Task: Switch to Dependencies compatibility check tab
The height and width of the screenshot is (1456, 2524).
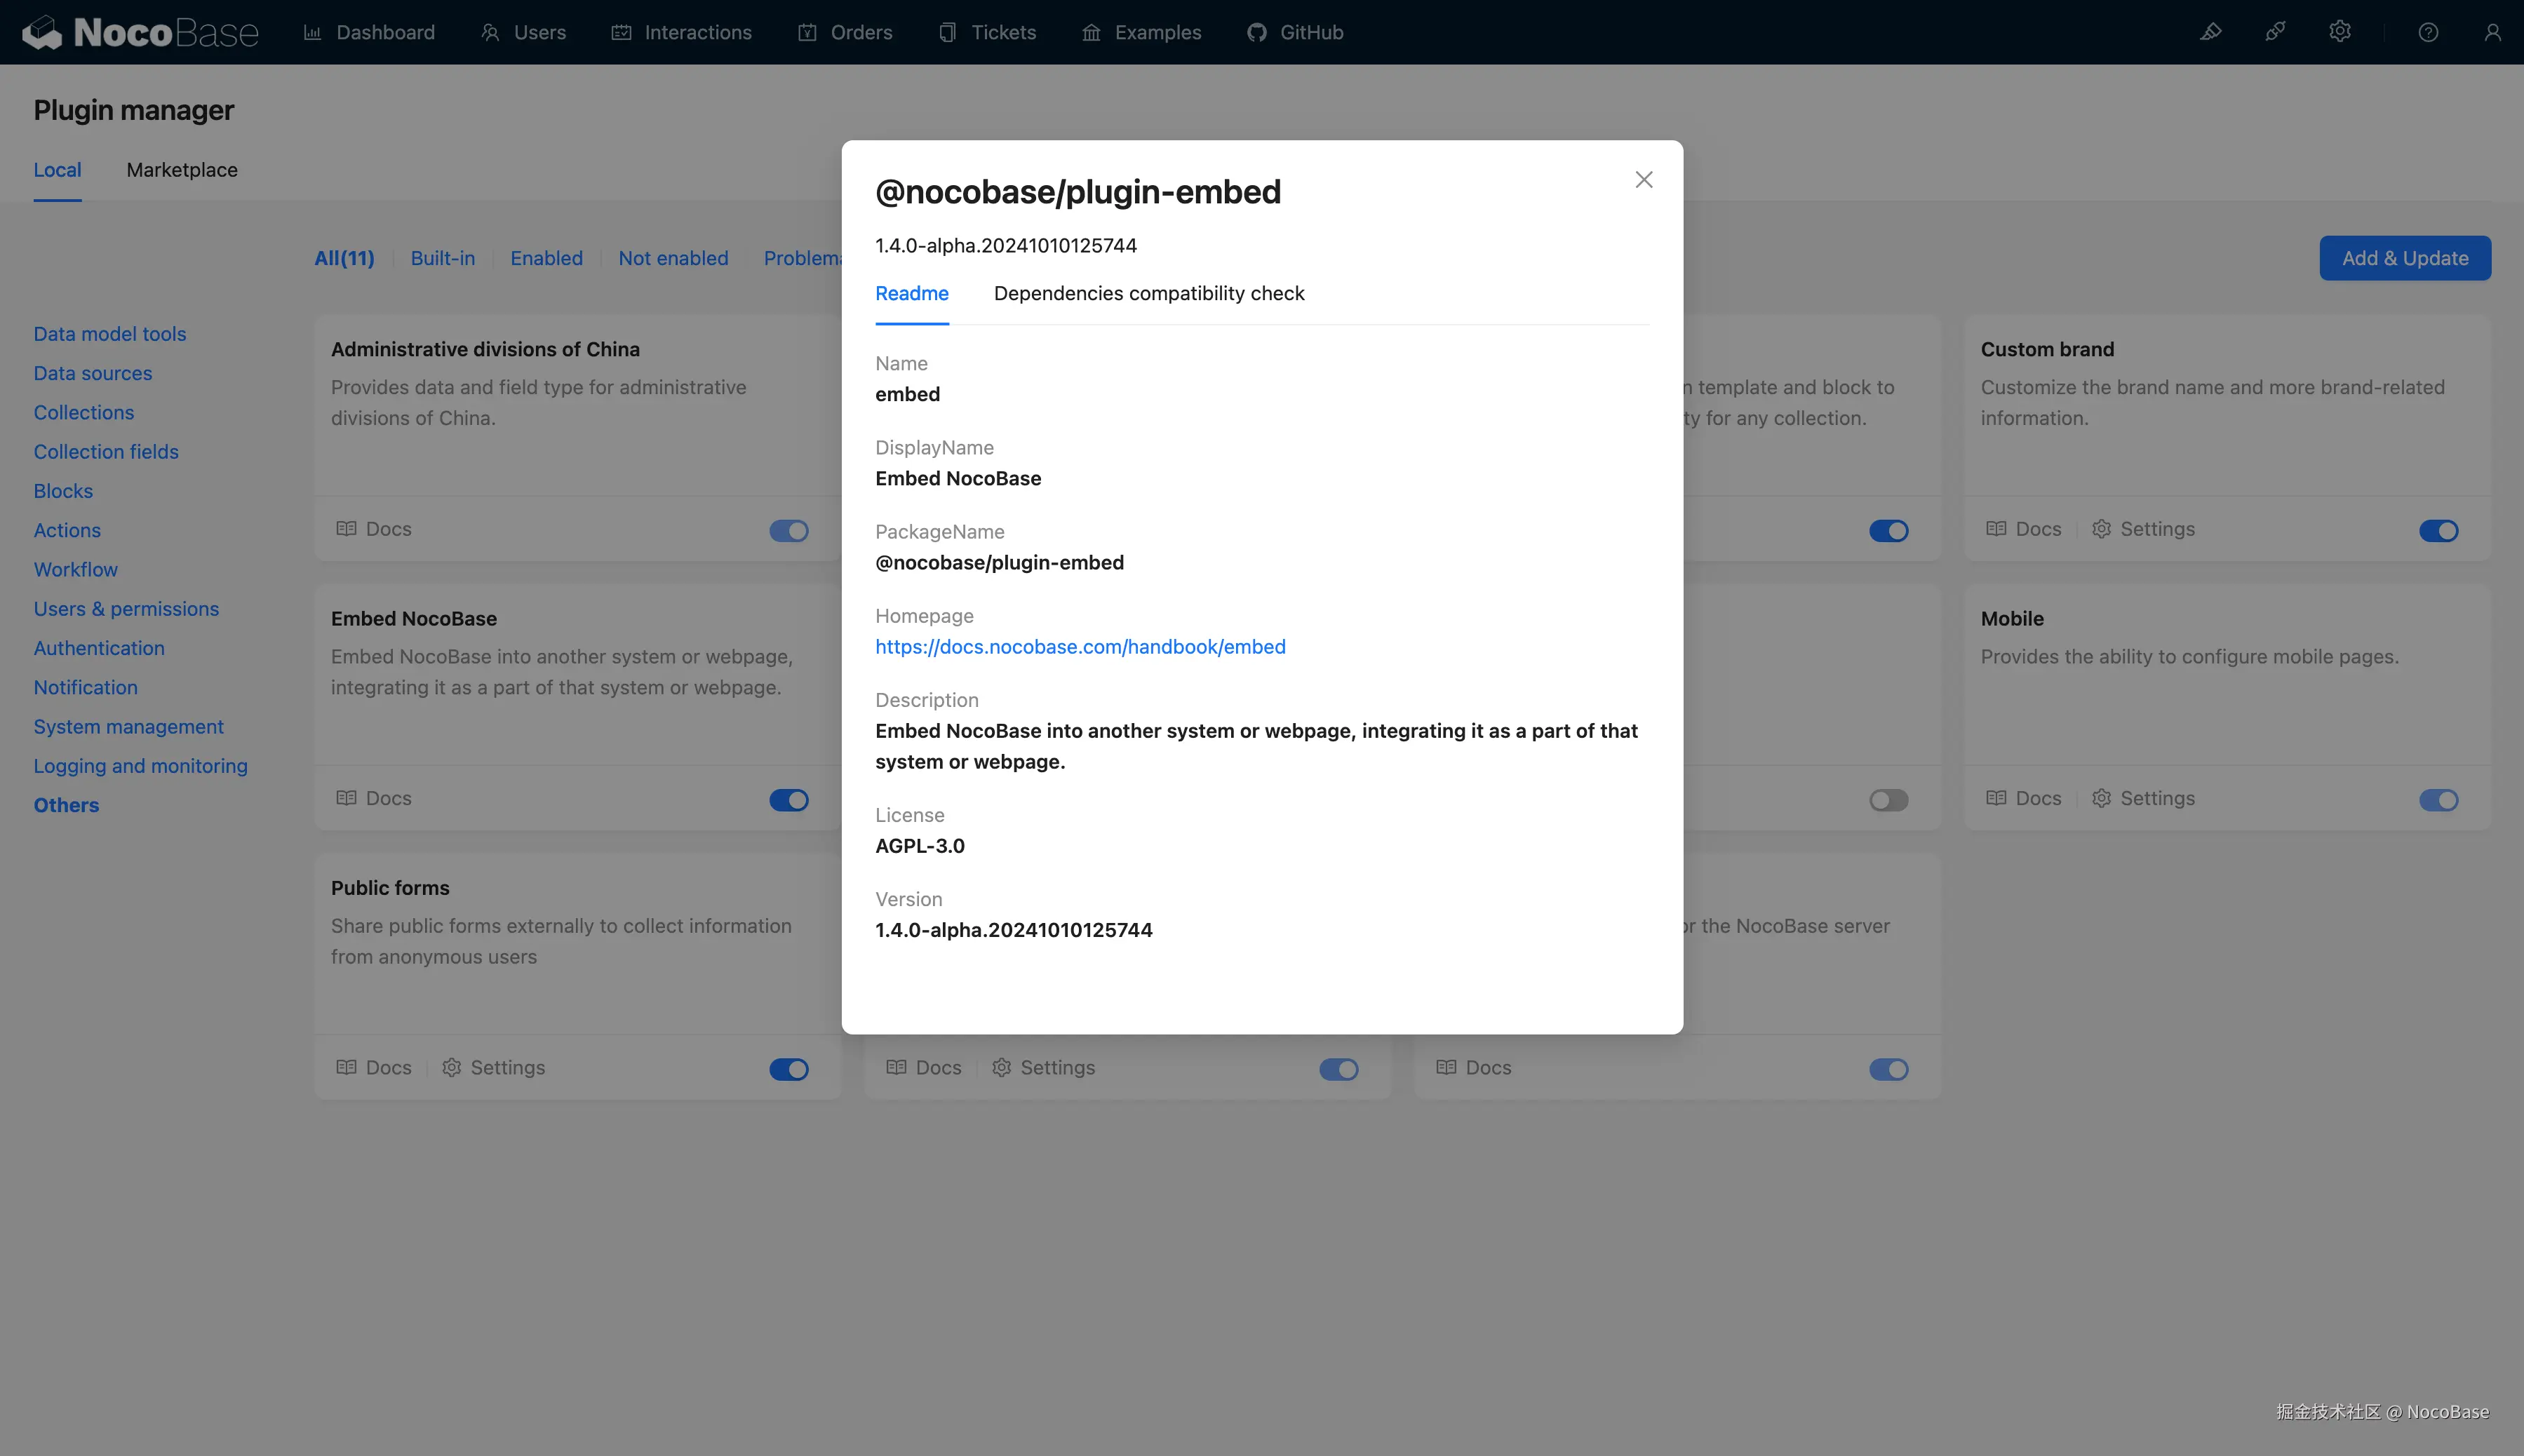Action: (x=1148, y=293)
